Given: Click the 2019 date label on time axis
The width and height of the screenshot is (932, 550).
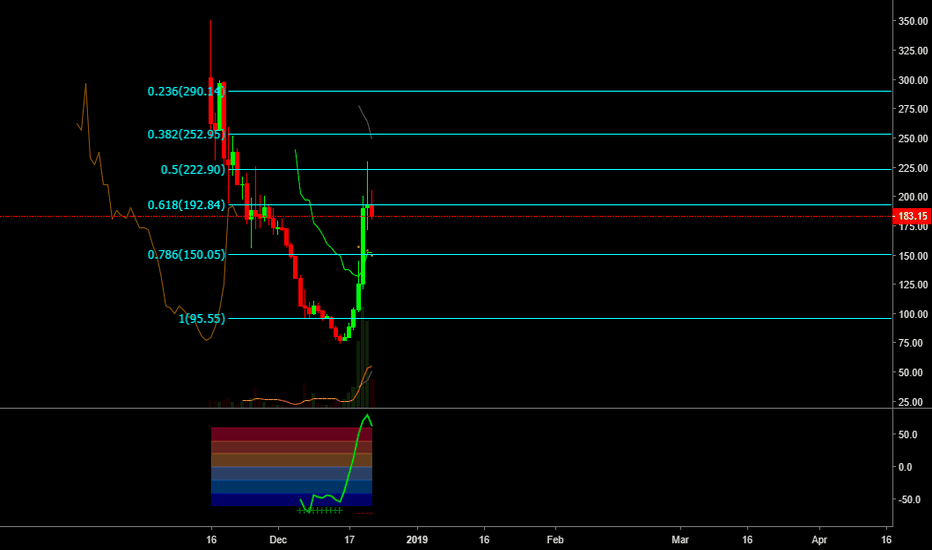Looking at the screenshot, I should [417, 540].
